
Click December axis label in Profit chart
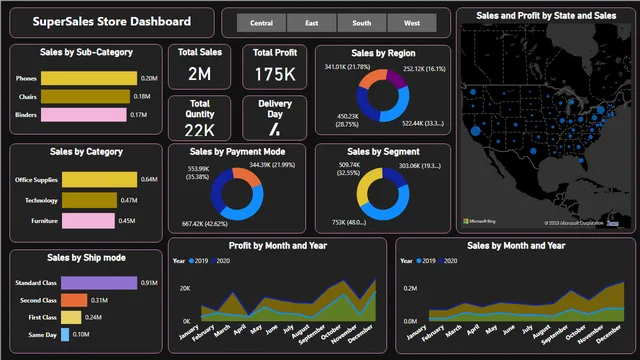point(362,333)
